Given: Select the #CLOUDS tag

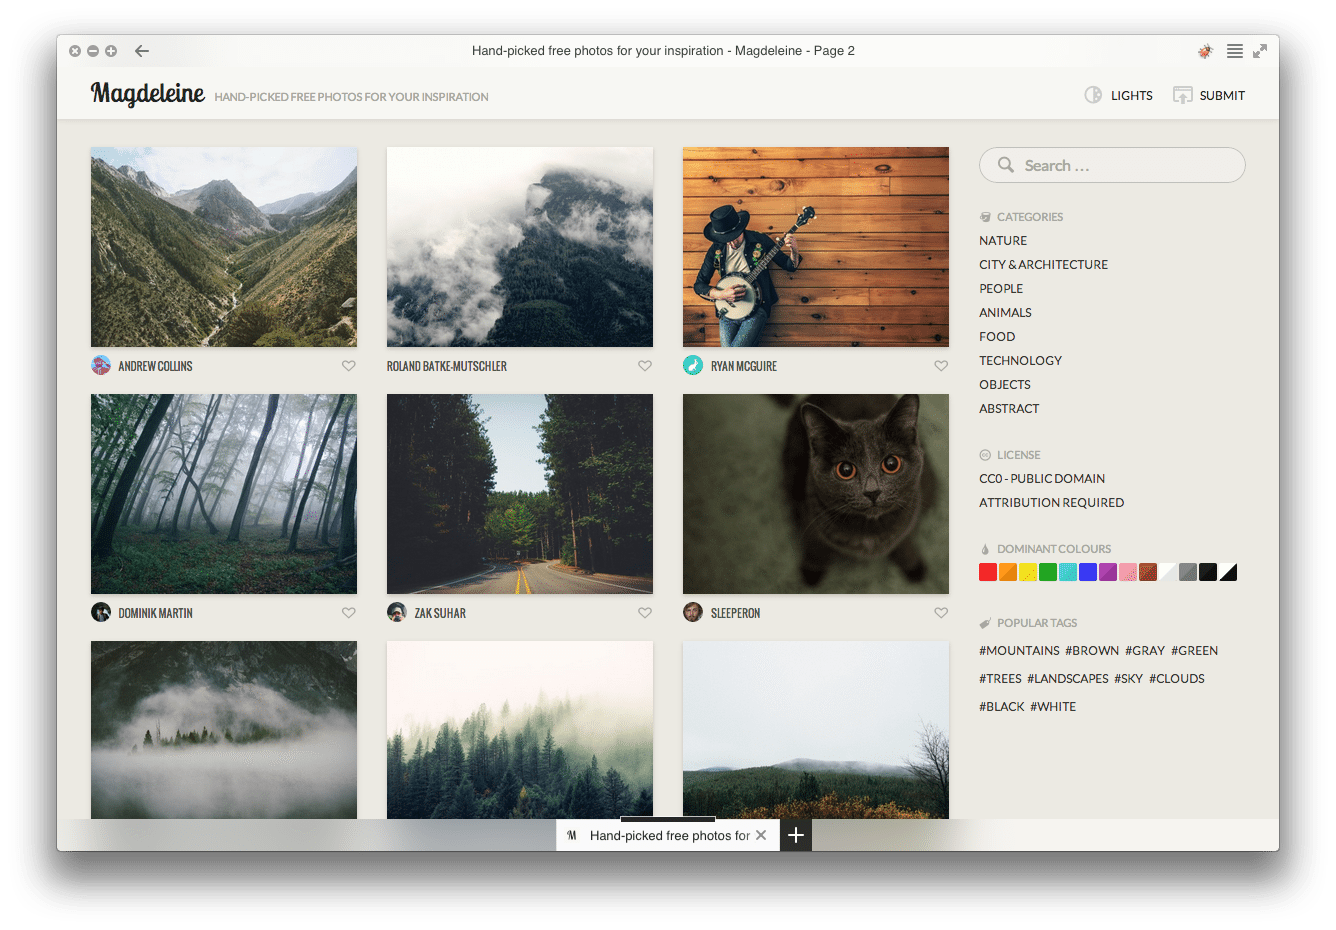Looking at the screenshot, I should (x=1177, y=679).
